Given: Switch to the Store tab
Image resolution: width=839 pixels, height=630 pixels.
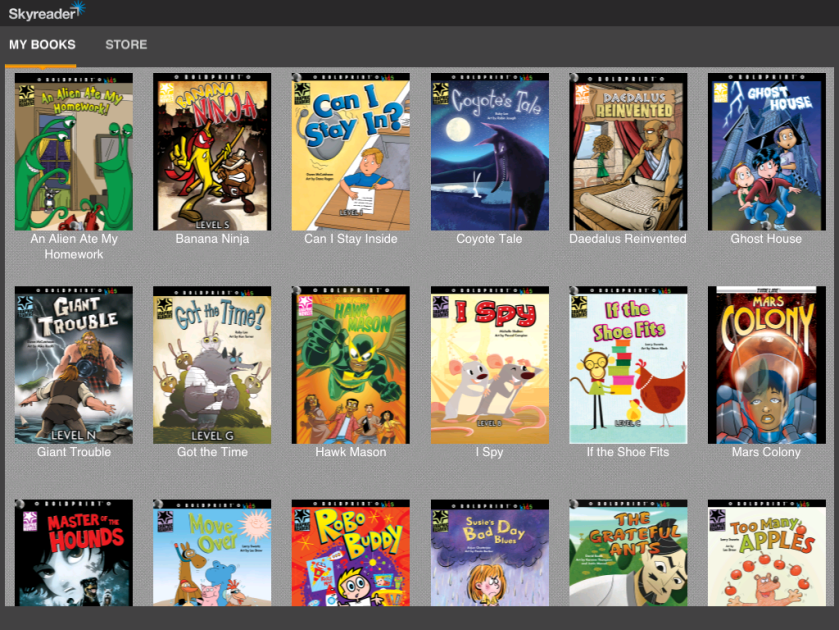Looking at the screenshot, I should [x=126, y=45].
